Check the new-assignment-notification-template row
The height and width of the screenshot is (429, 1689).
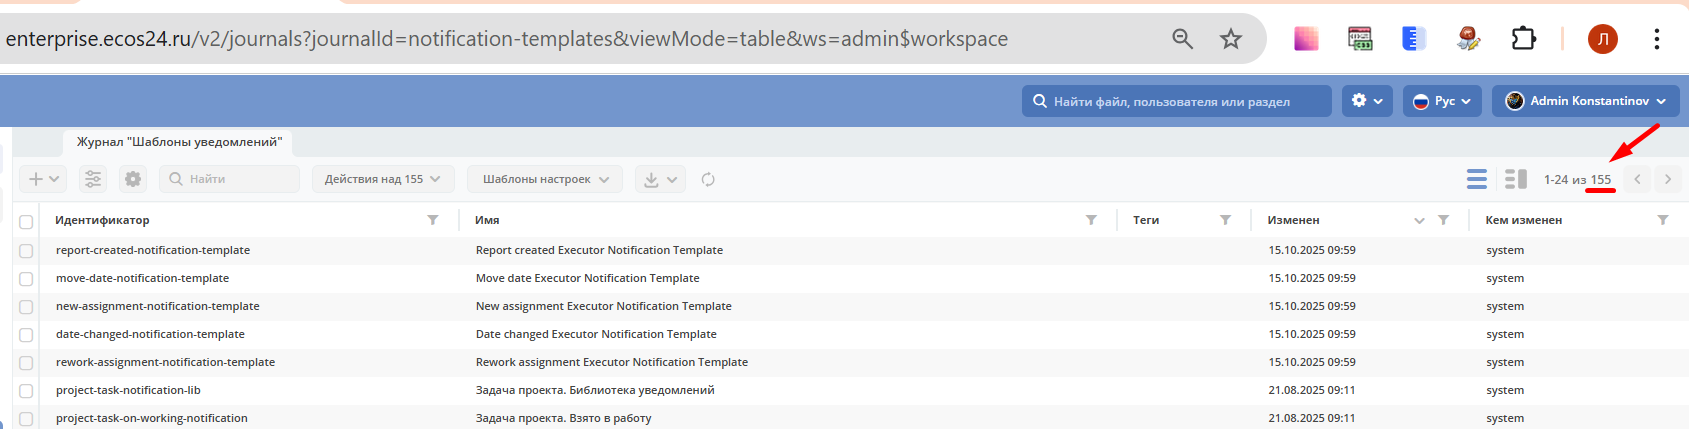pos(26,307)
